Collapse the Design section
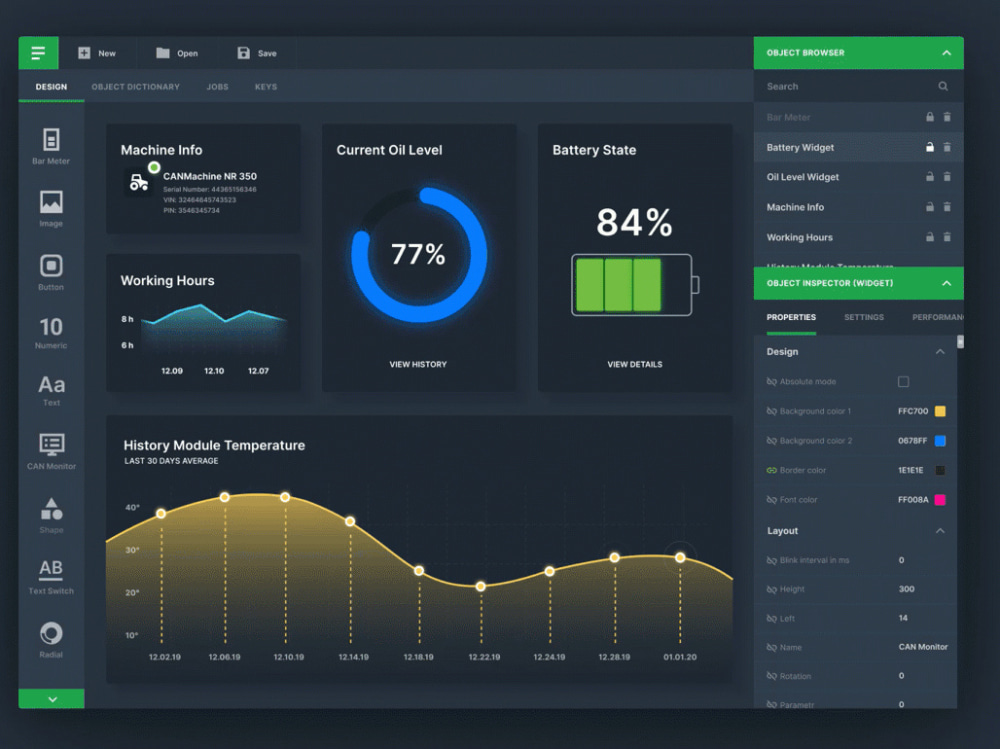The width and height of the screenshot is (1000, 749). tap(940, 352)
